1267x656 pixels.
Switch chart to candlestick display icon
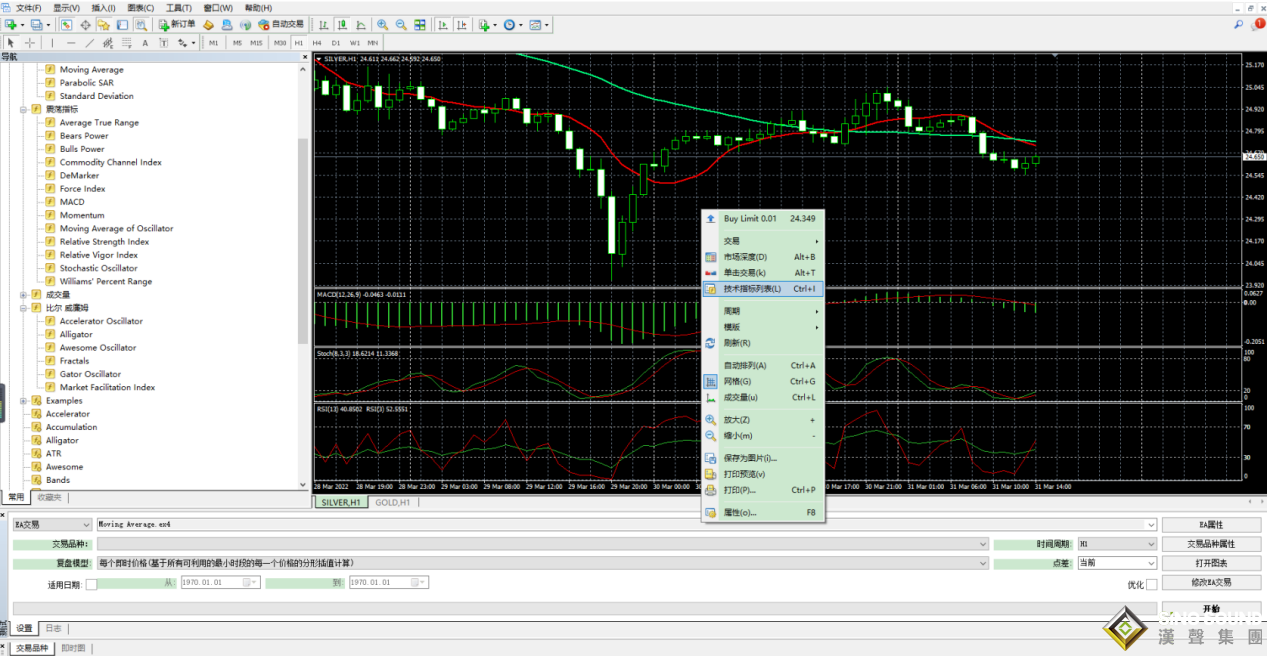[343, 24]
